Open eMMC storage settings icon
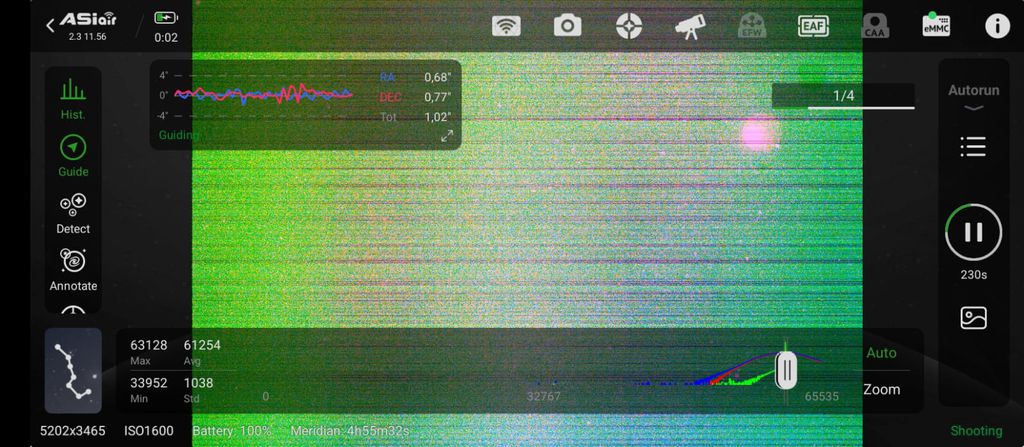The width and height of the screenshot is (1024, 447). [x=936, y=25]
